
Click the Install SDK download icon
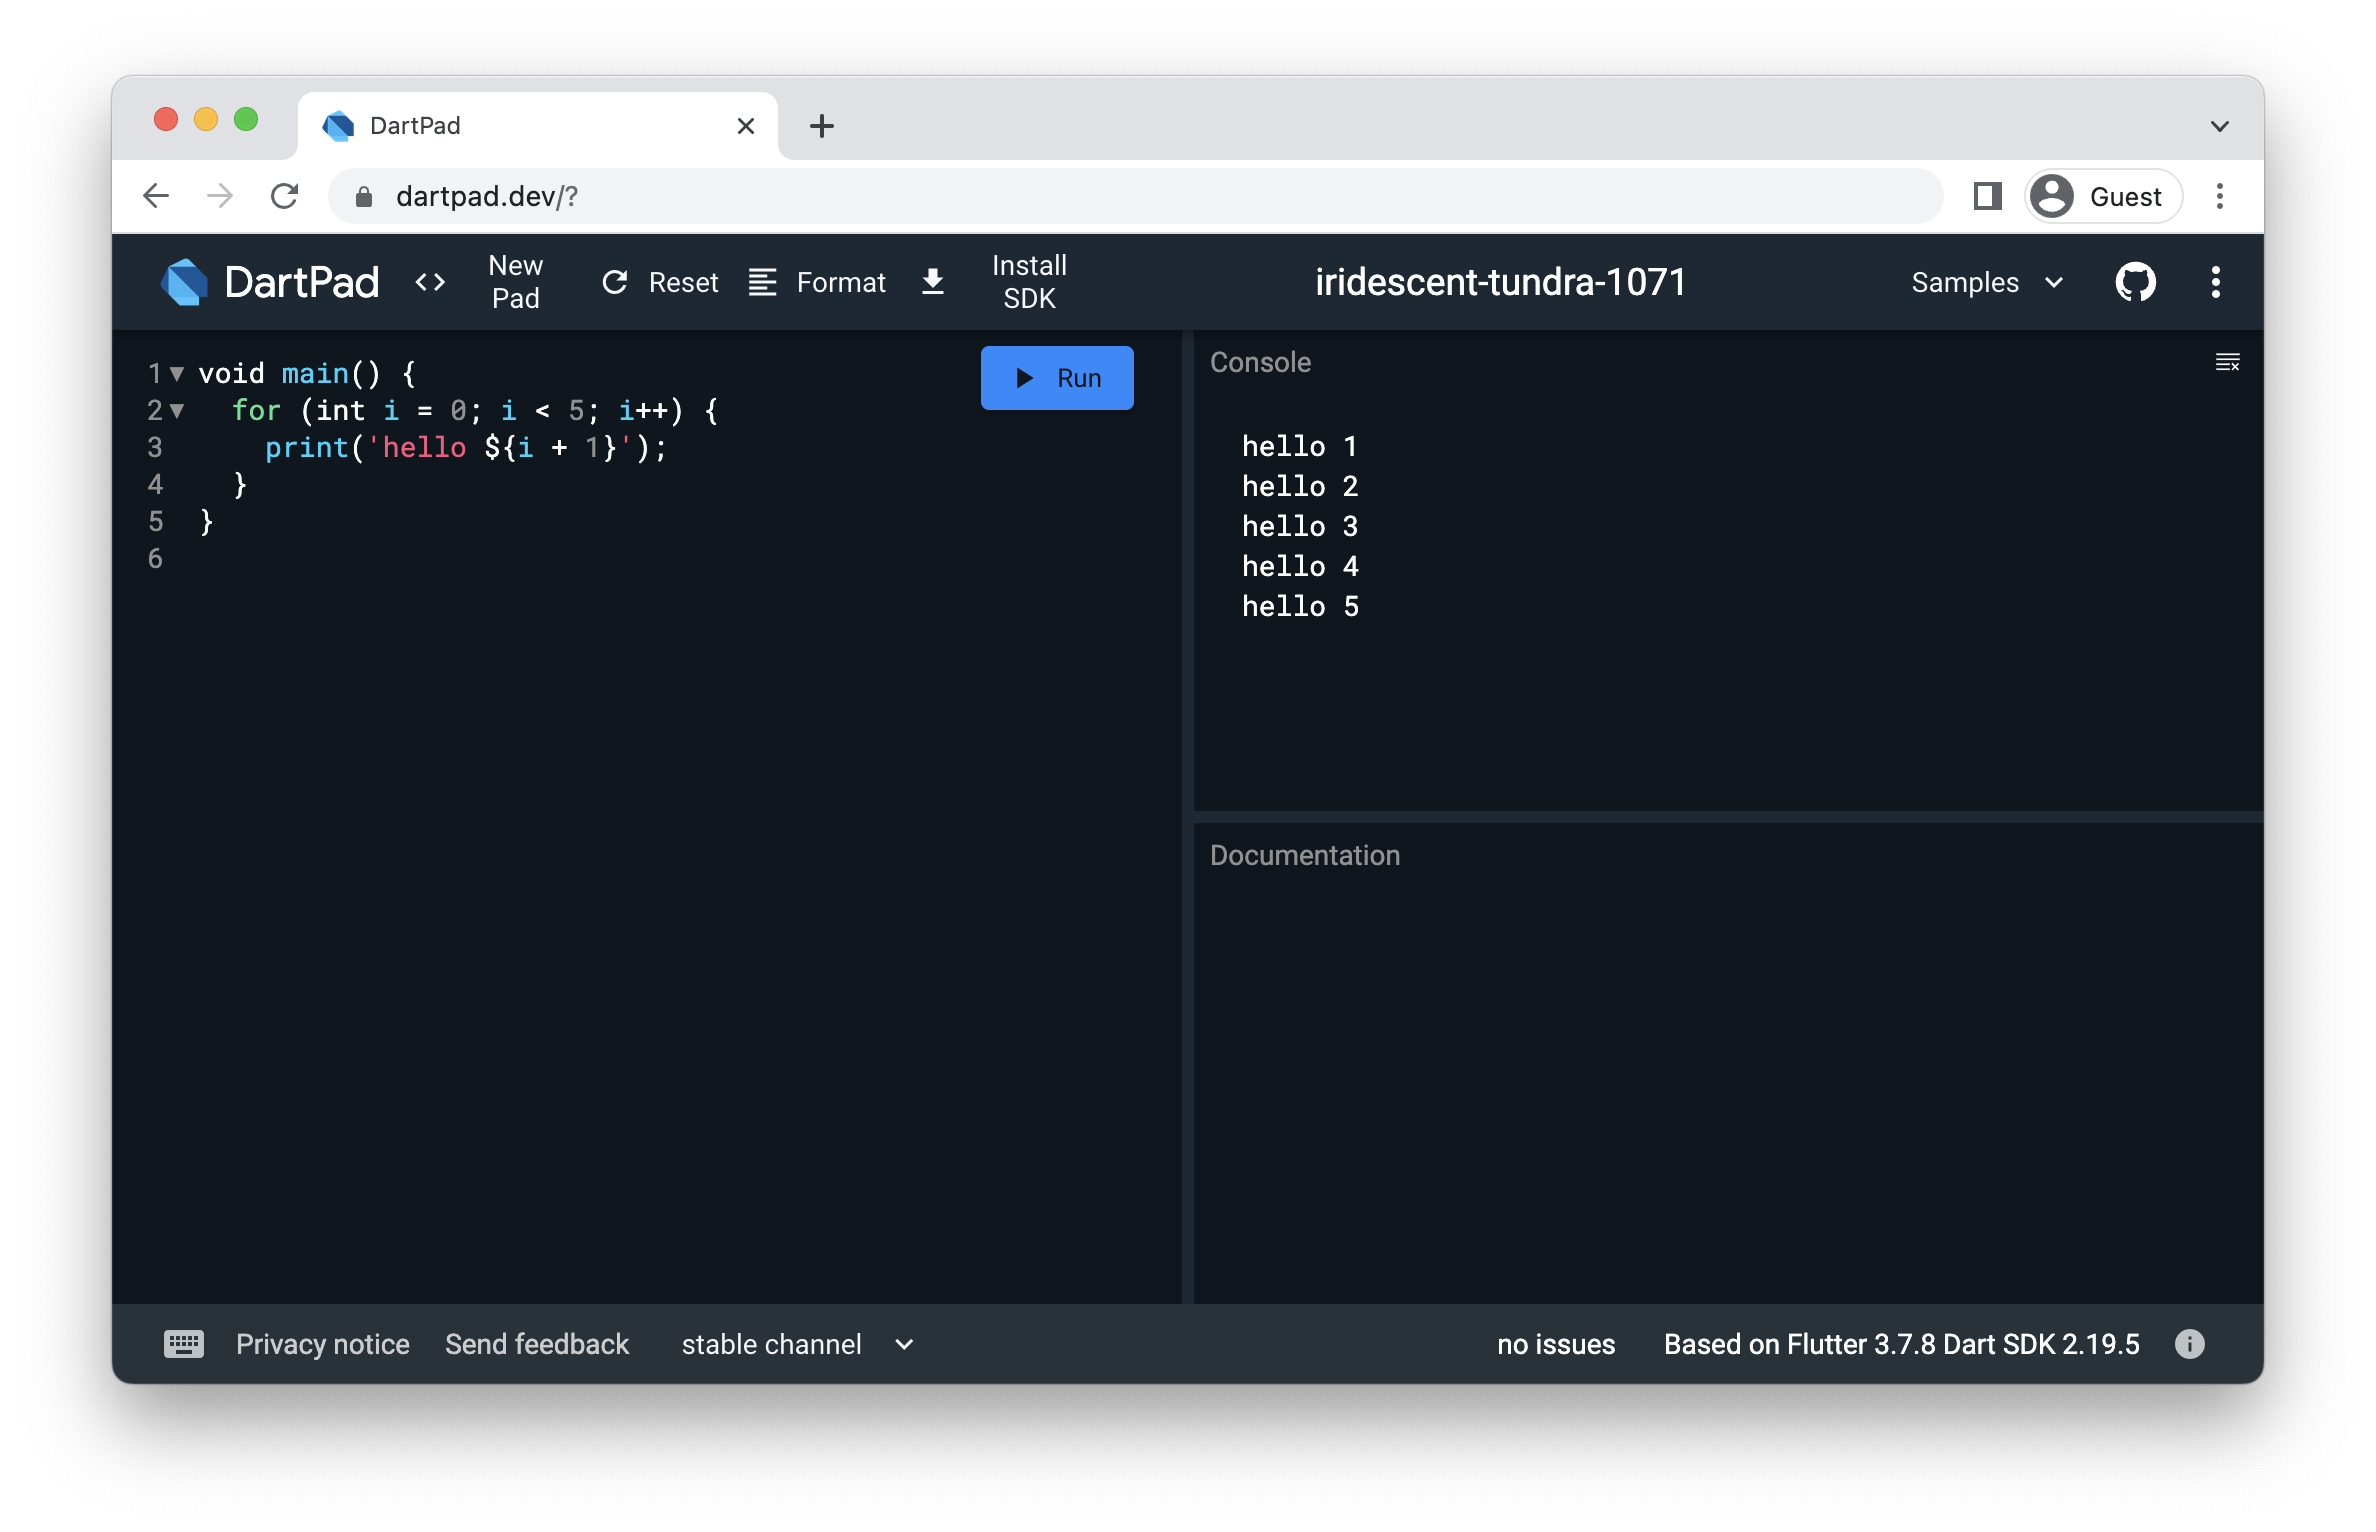click(x=932, y=282)
